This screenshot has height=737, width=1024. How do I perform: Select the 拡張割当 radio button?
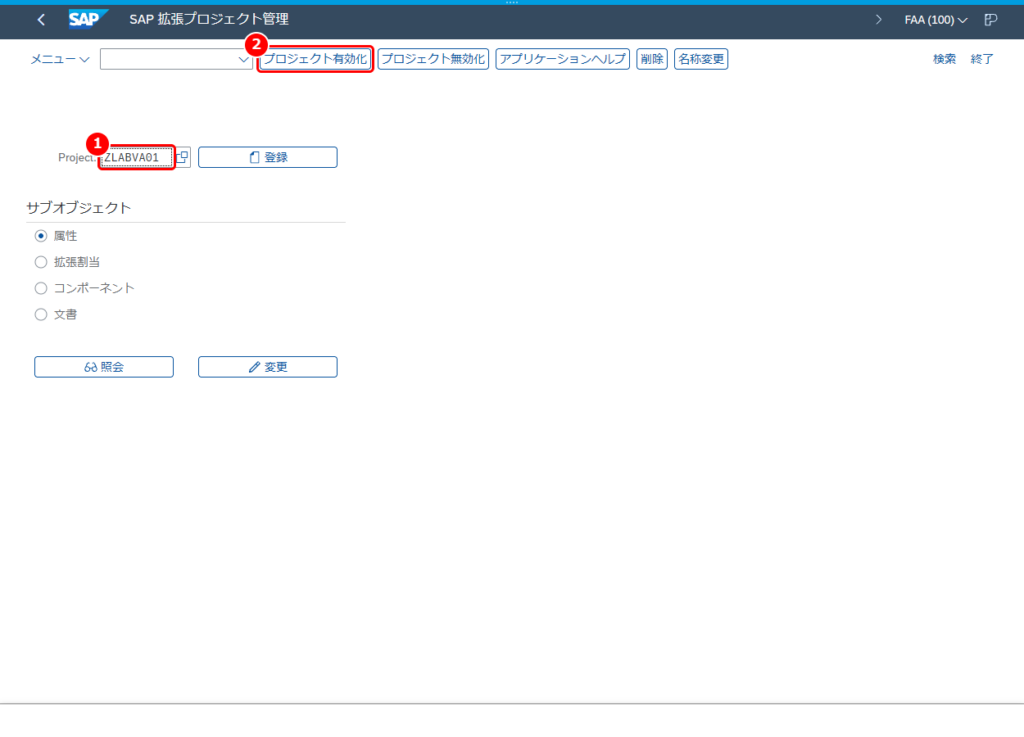point(41,262)
